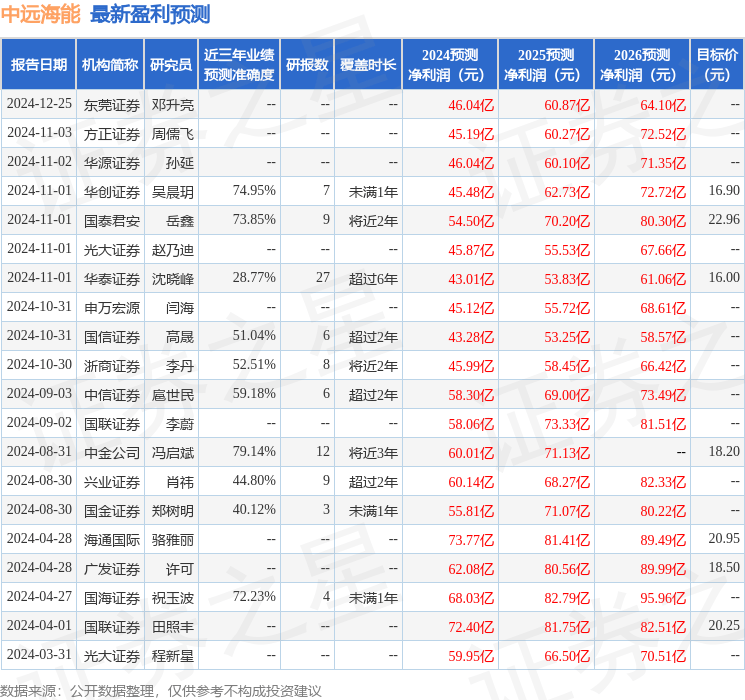Select the 海通国际 institution cell

pos(112,540)
